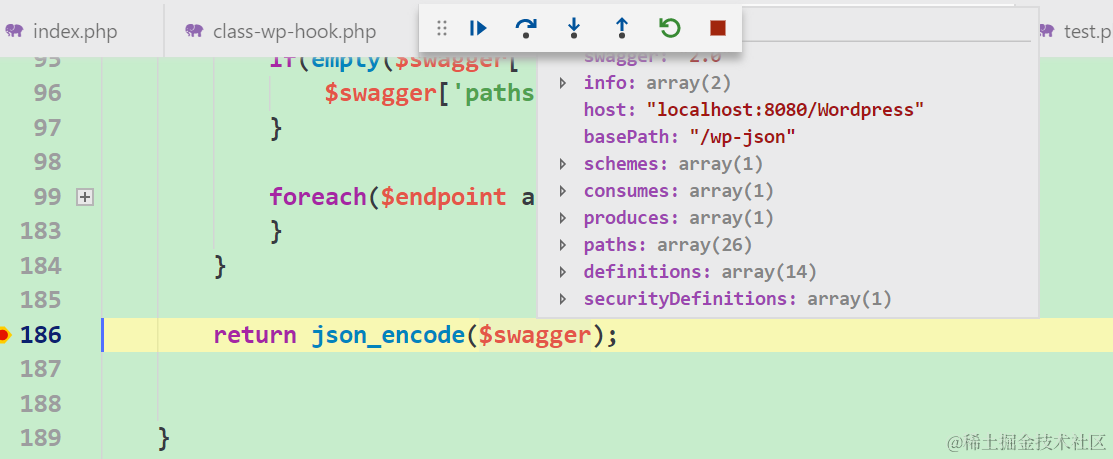Expand the schemes array entry
The width and height of the screenshot is (1113, 459).
[x=563, y=165]
